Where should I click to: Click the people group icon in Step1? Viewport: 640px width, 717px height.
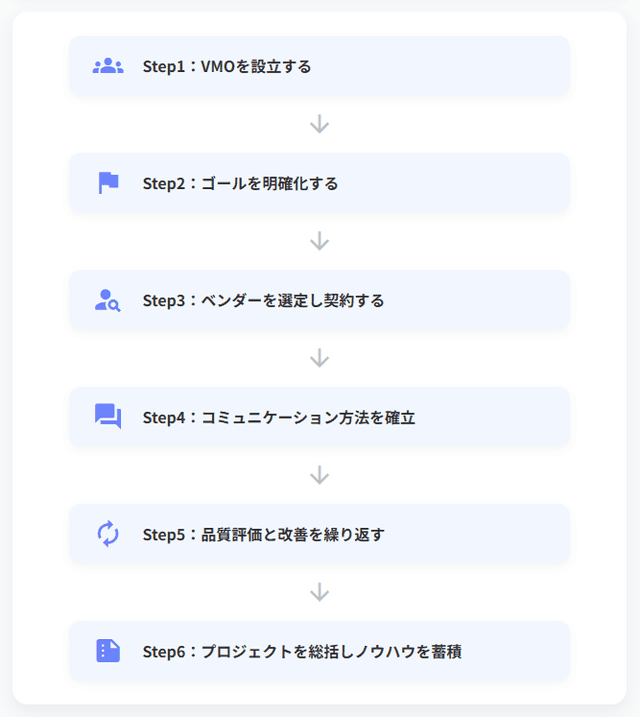[108, 67]
